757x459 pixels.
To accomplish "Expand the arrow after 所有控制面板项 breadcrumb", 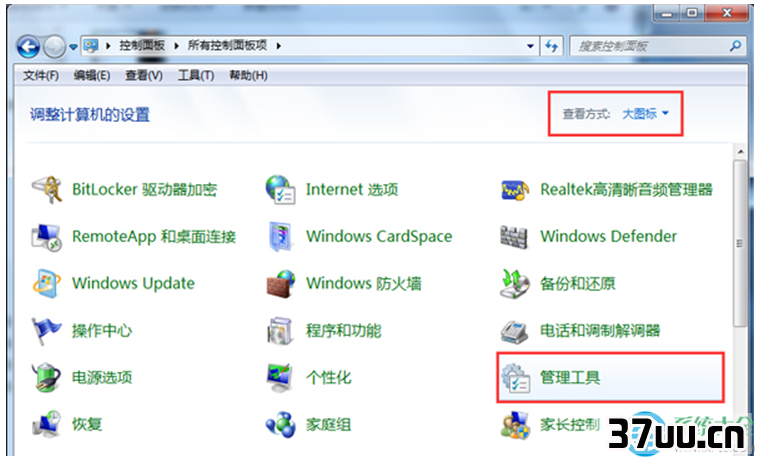I will (279, 46).
